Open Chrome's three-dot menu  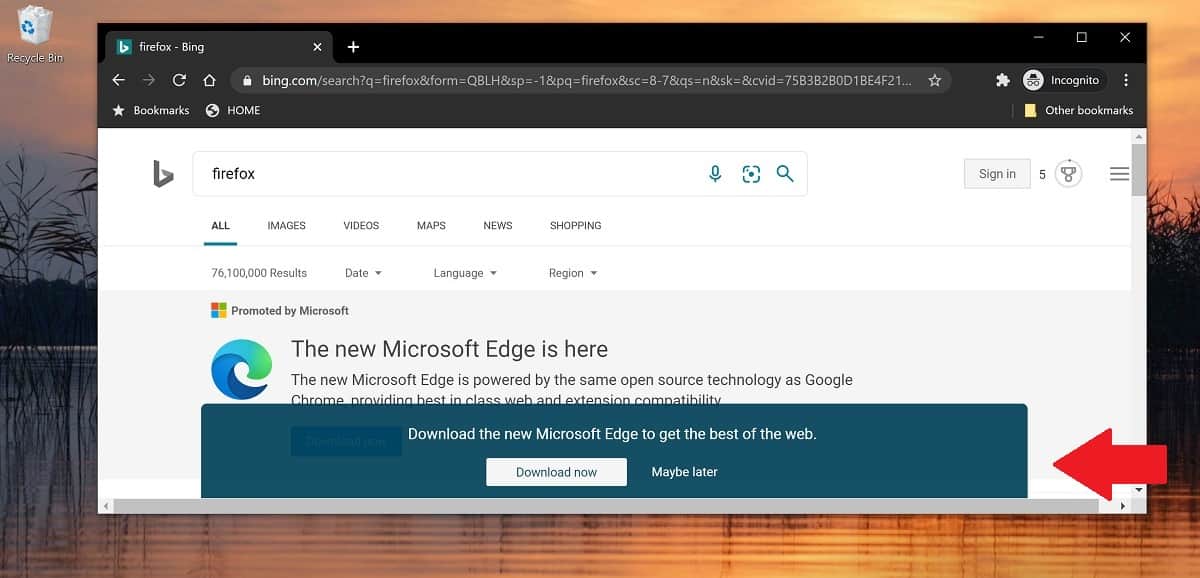(x=1127, y=80)
